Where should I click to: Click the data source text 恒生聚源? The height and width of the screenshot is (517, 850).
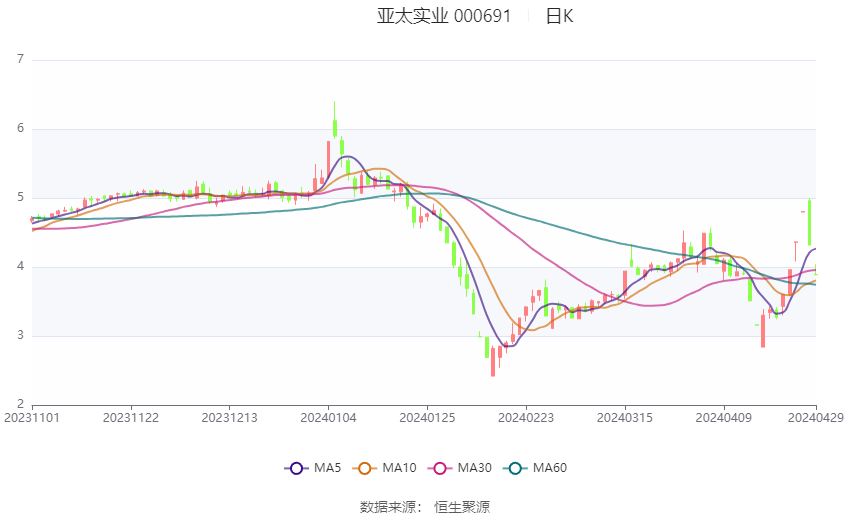(462, 507)
